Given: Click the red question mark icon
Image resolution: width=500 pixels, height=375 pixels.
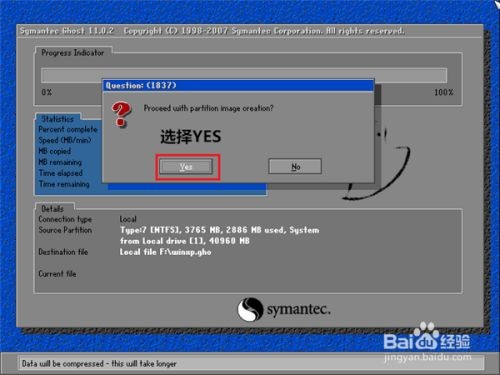Looking at the screenshot, I should click(121, 114).
